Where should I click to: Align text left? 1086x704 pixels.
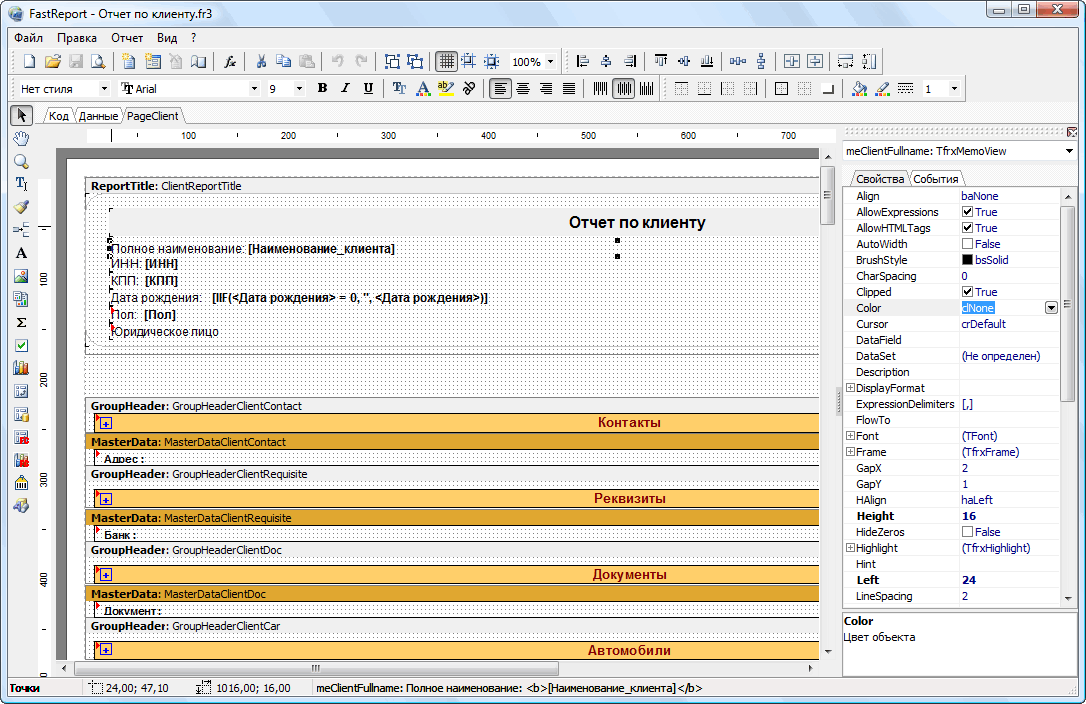click(x=499, y=88)
